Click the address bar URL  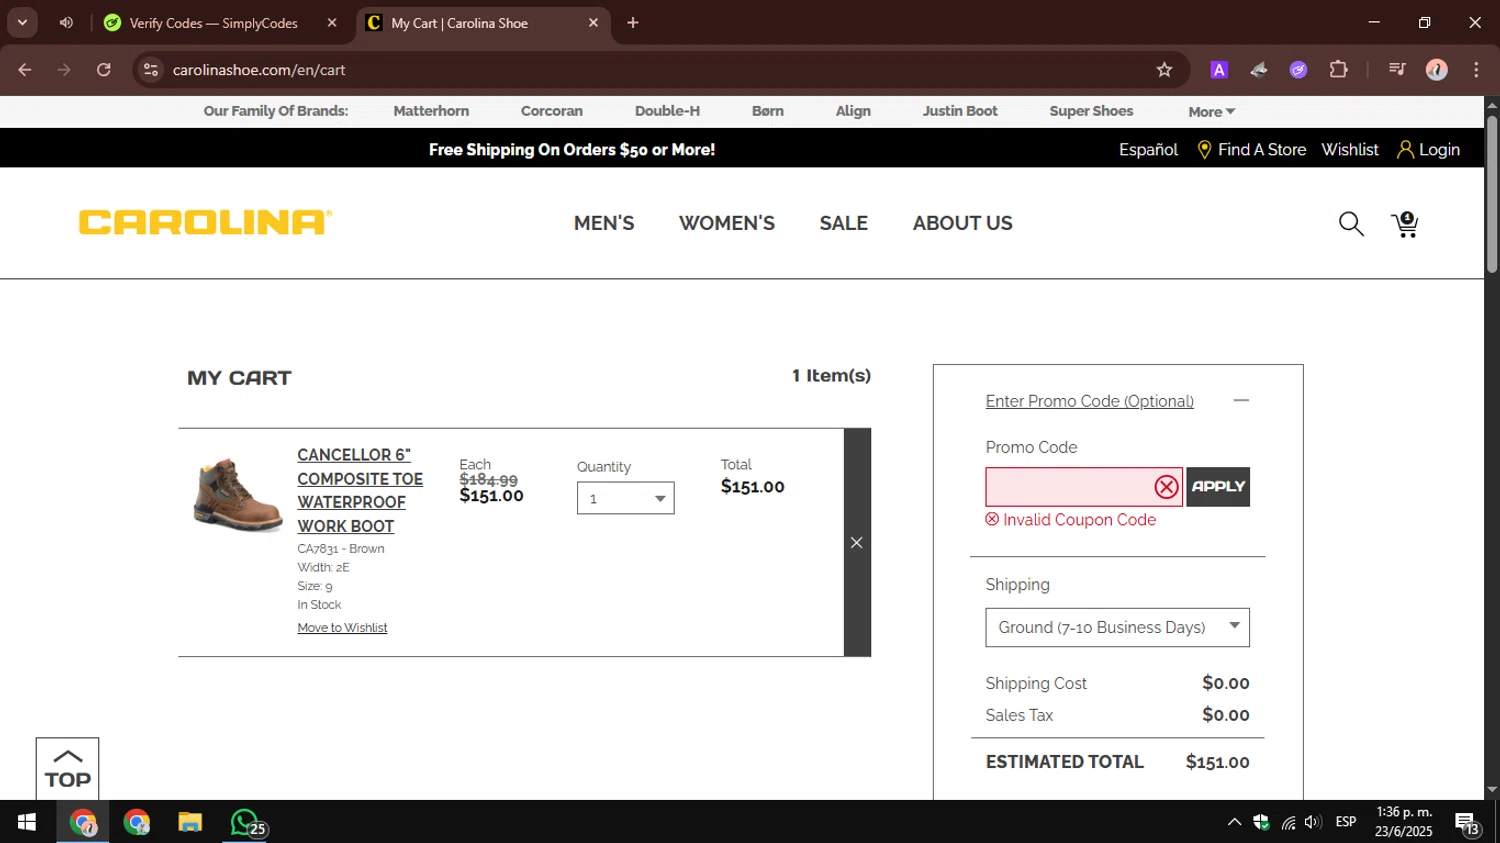pyautogui.click(x=259, y=70)
